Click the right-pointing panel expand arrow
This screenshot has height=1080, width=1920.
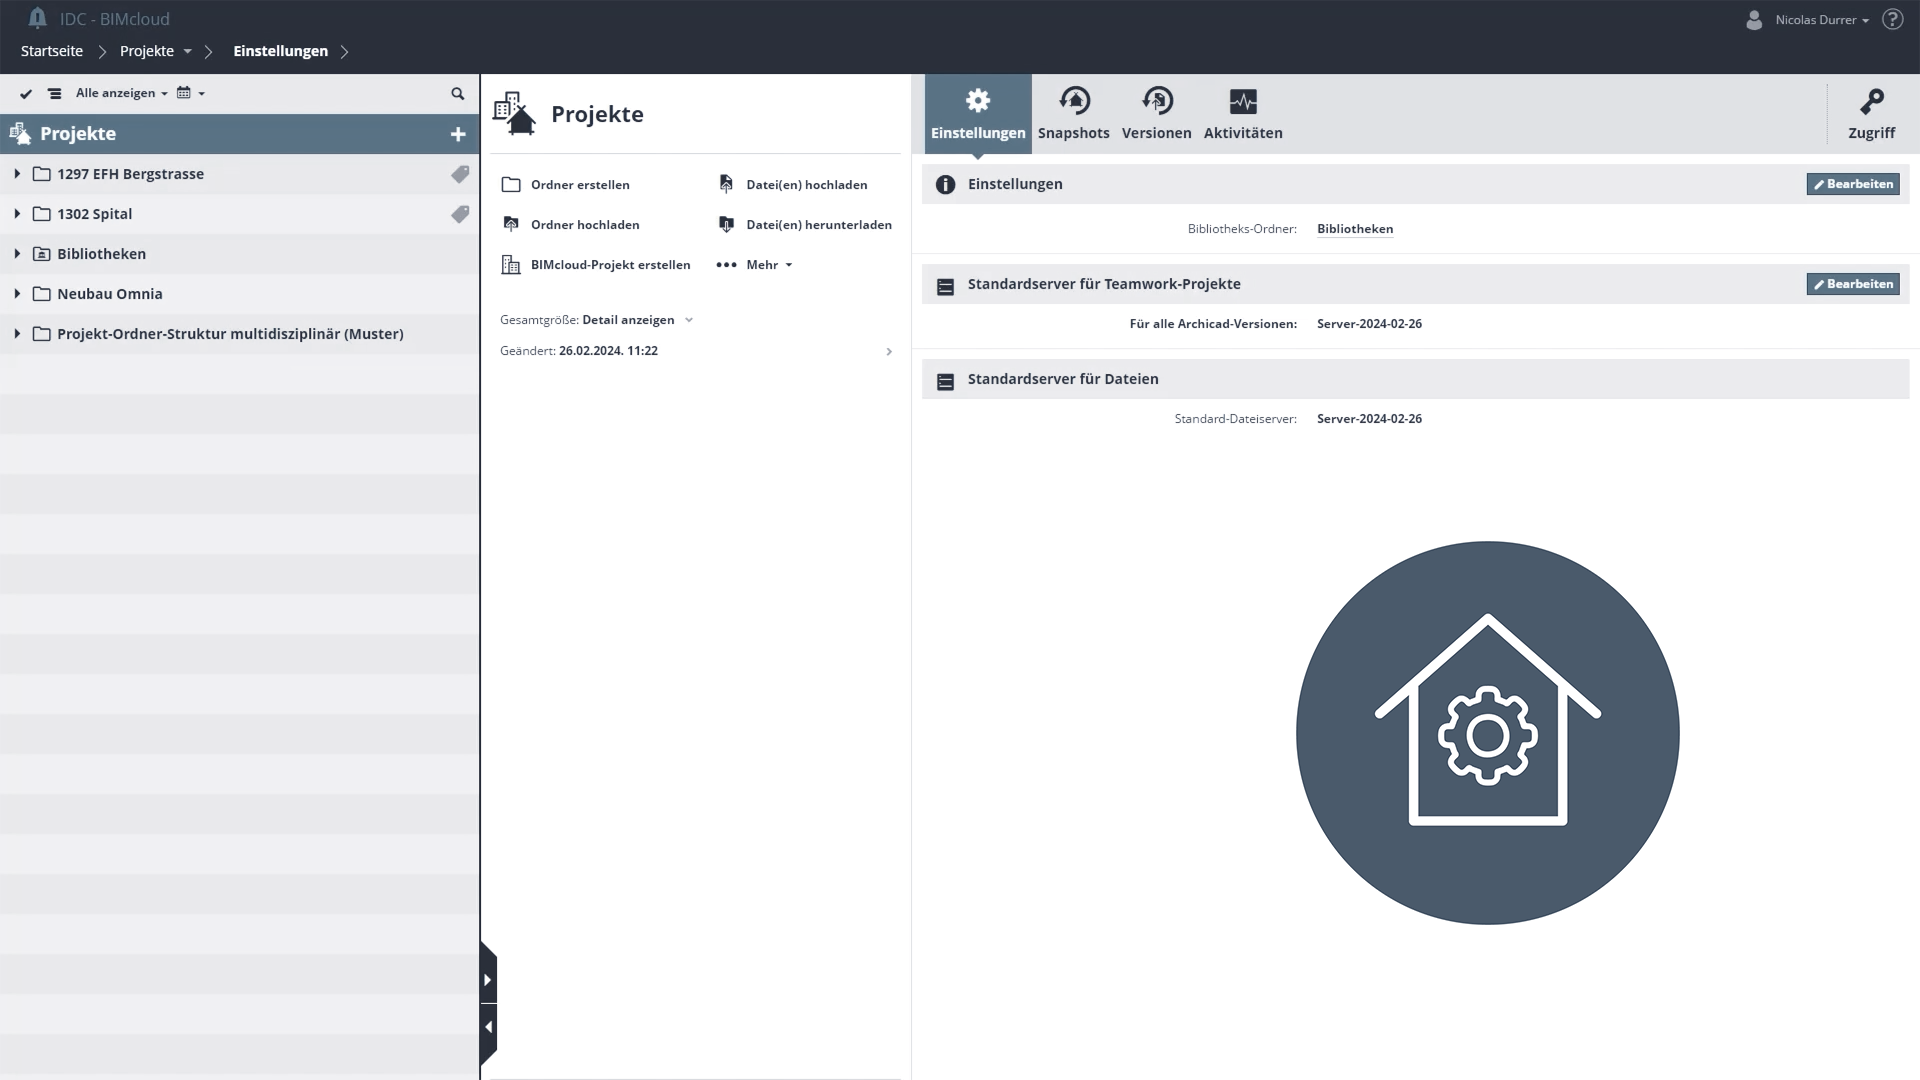click(488, 980)
